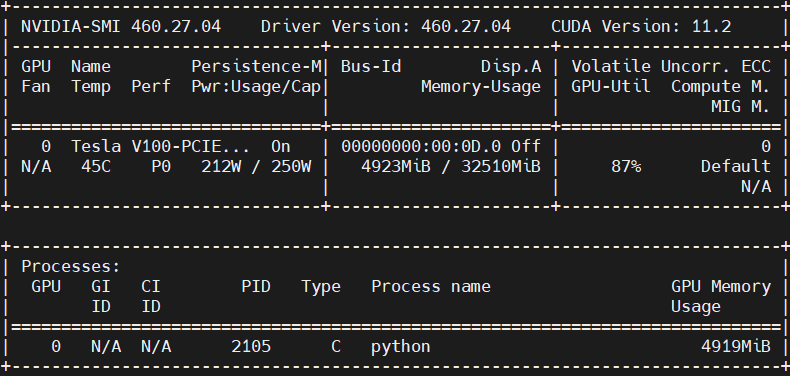
Task: Click the Persistence-M On value
Action: (281, 147)
